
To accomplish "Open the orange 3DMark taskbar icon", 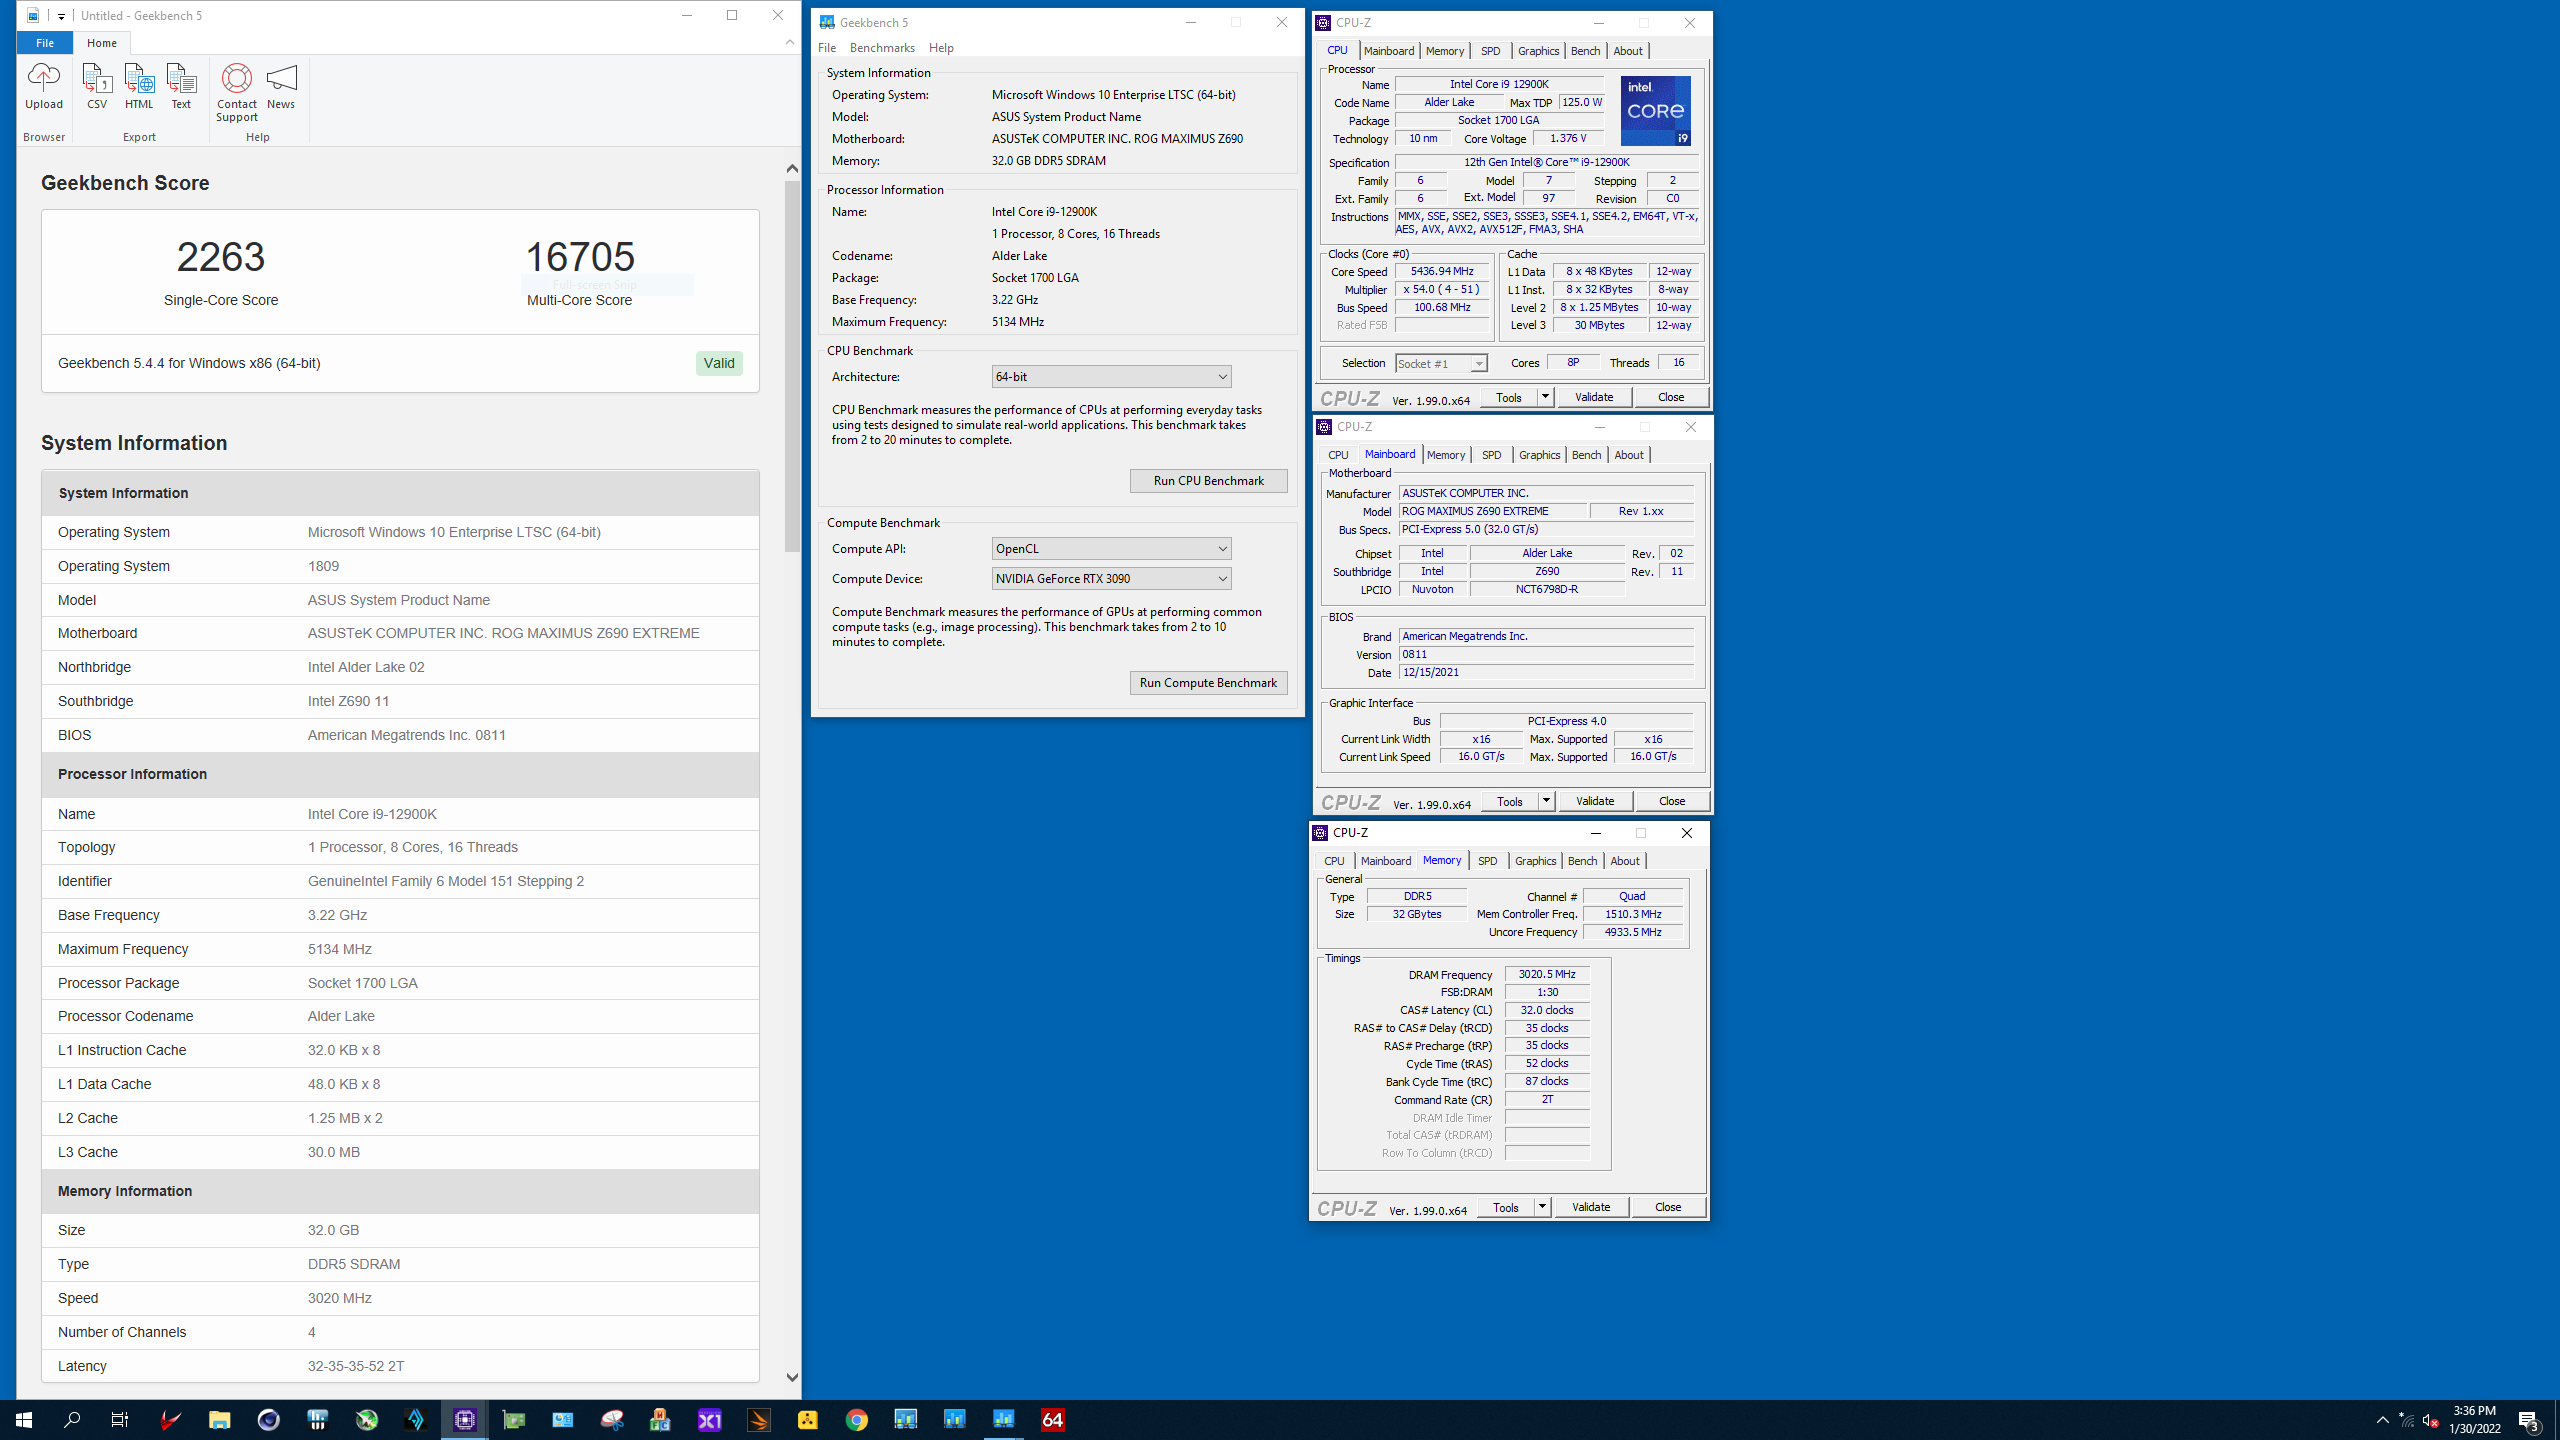I will tap(758, 1419).
